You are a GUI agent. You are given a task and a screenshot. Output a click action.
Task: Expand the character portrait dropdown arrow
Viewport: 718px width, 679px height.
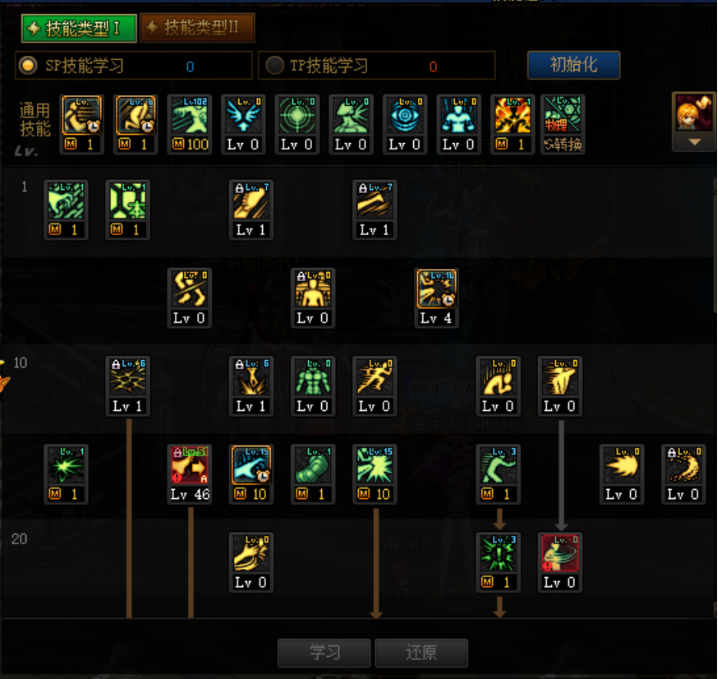(x=695, y=142)
